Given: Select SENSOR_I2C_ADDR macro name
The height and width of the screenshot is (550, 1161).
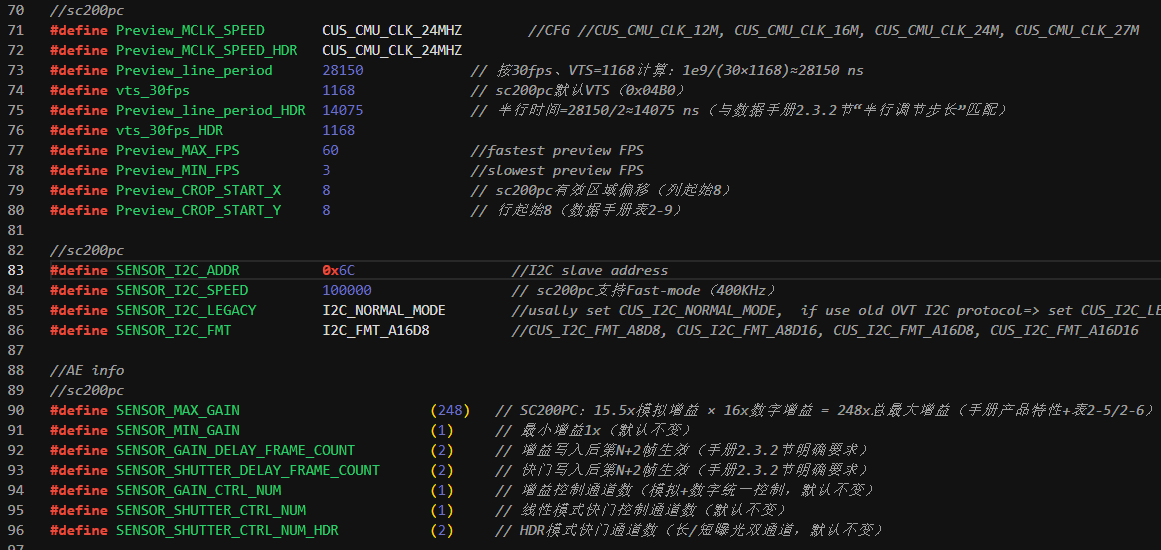Looking at the screenshot, I should (x=178, y=270).
